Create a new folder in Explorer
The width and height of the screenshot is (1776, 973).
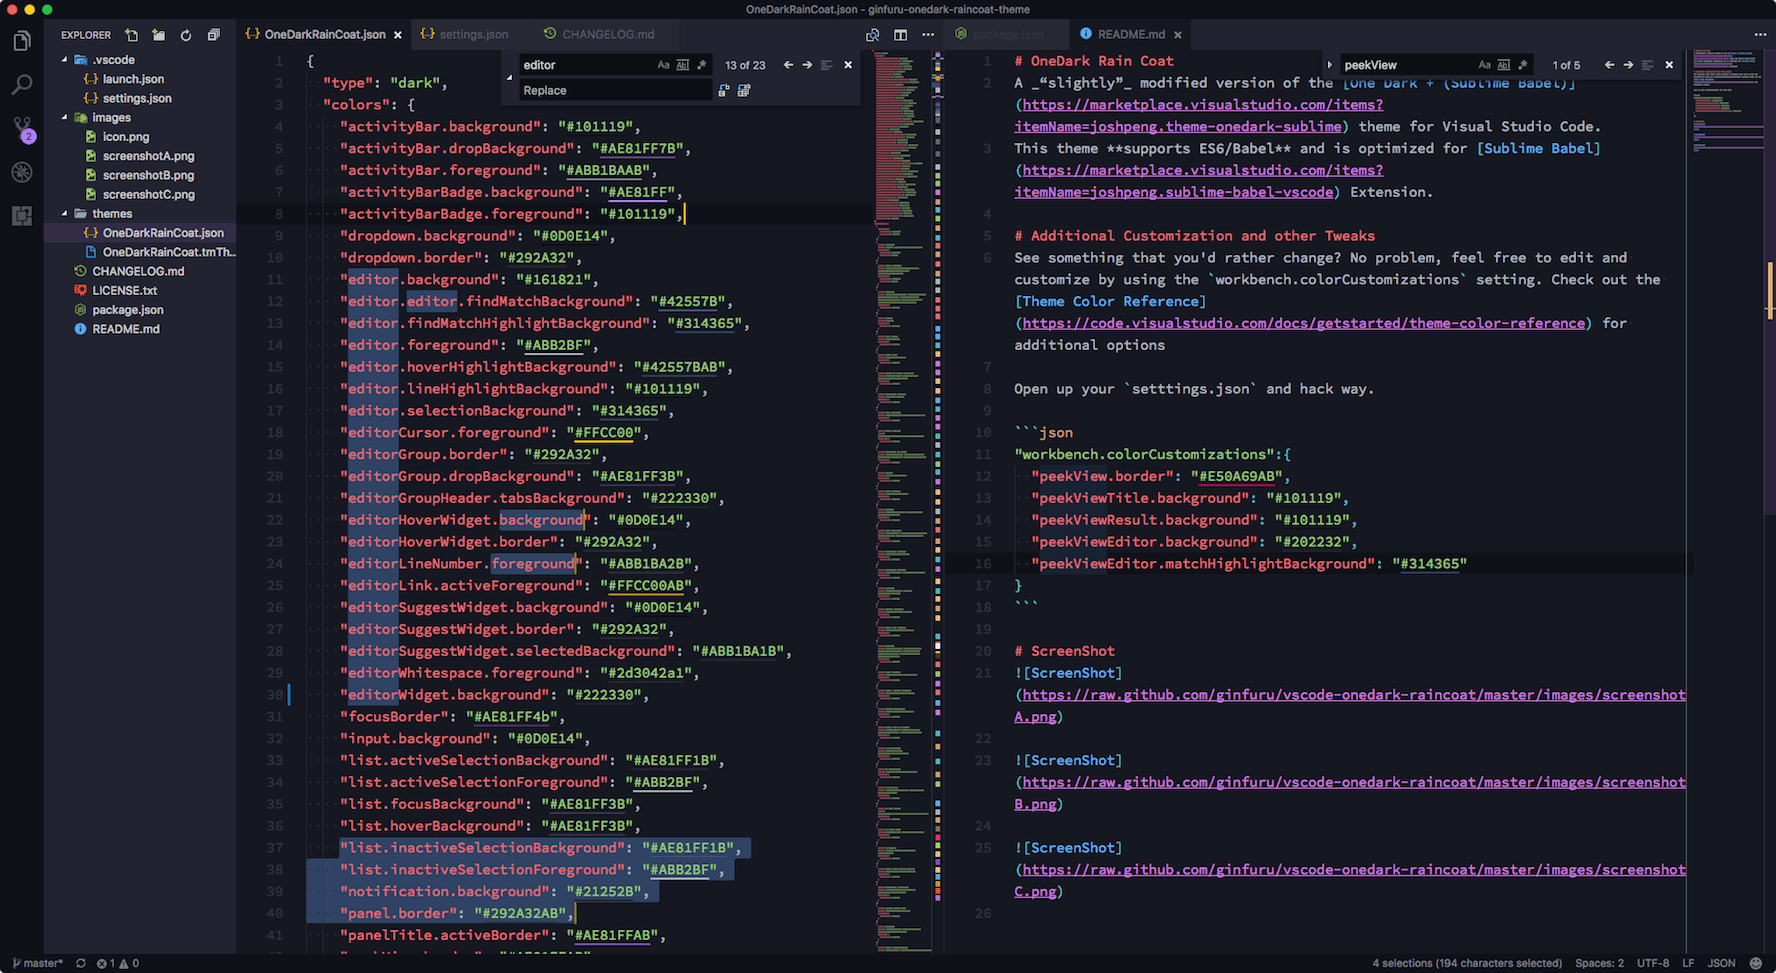(159, 35)
